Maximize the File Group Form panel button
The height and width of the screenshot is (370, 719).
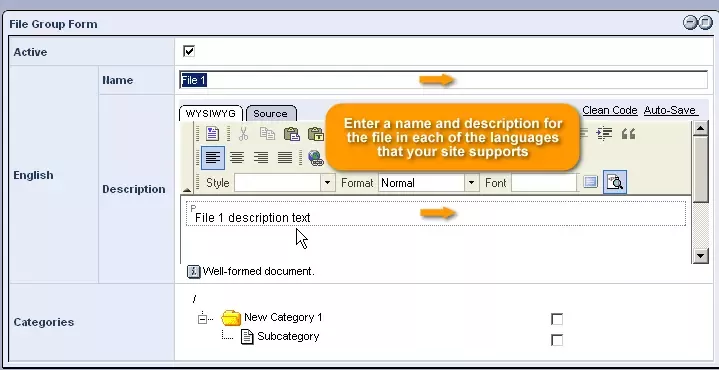705,22
